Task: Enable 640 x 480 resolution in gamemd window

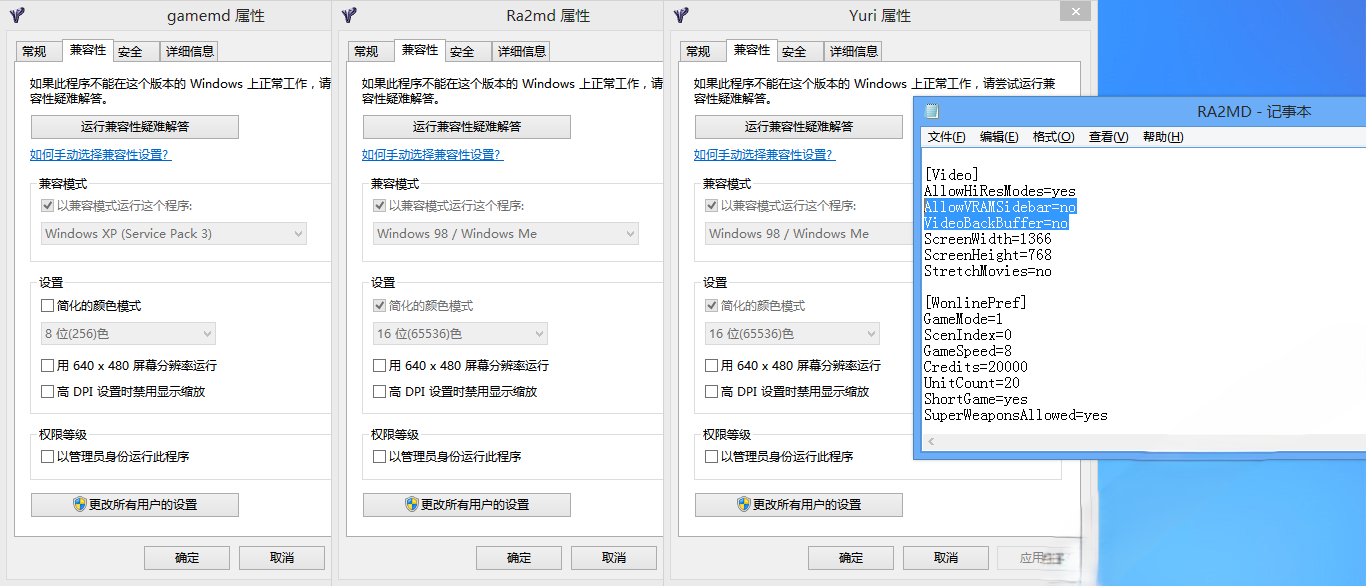Action: 47,366
